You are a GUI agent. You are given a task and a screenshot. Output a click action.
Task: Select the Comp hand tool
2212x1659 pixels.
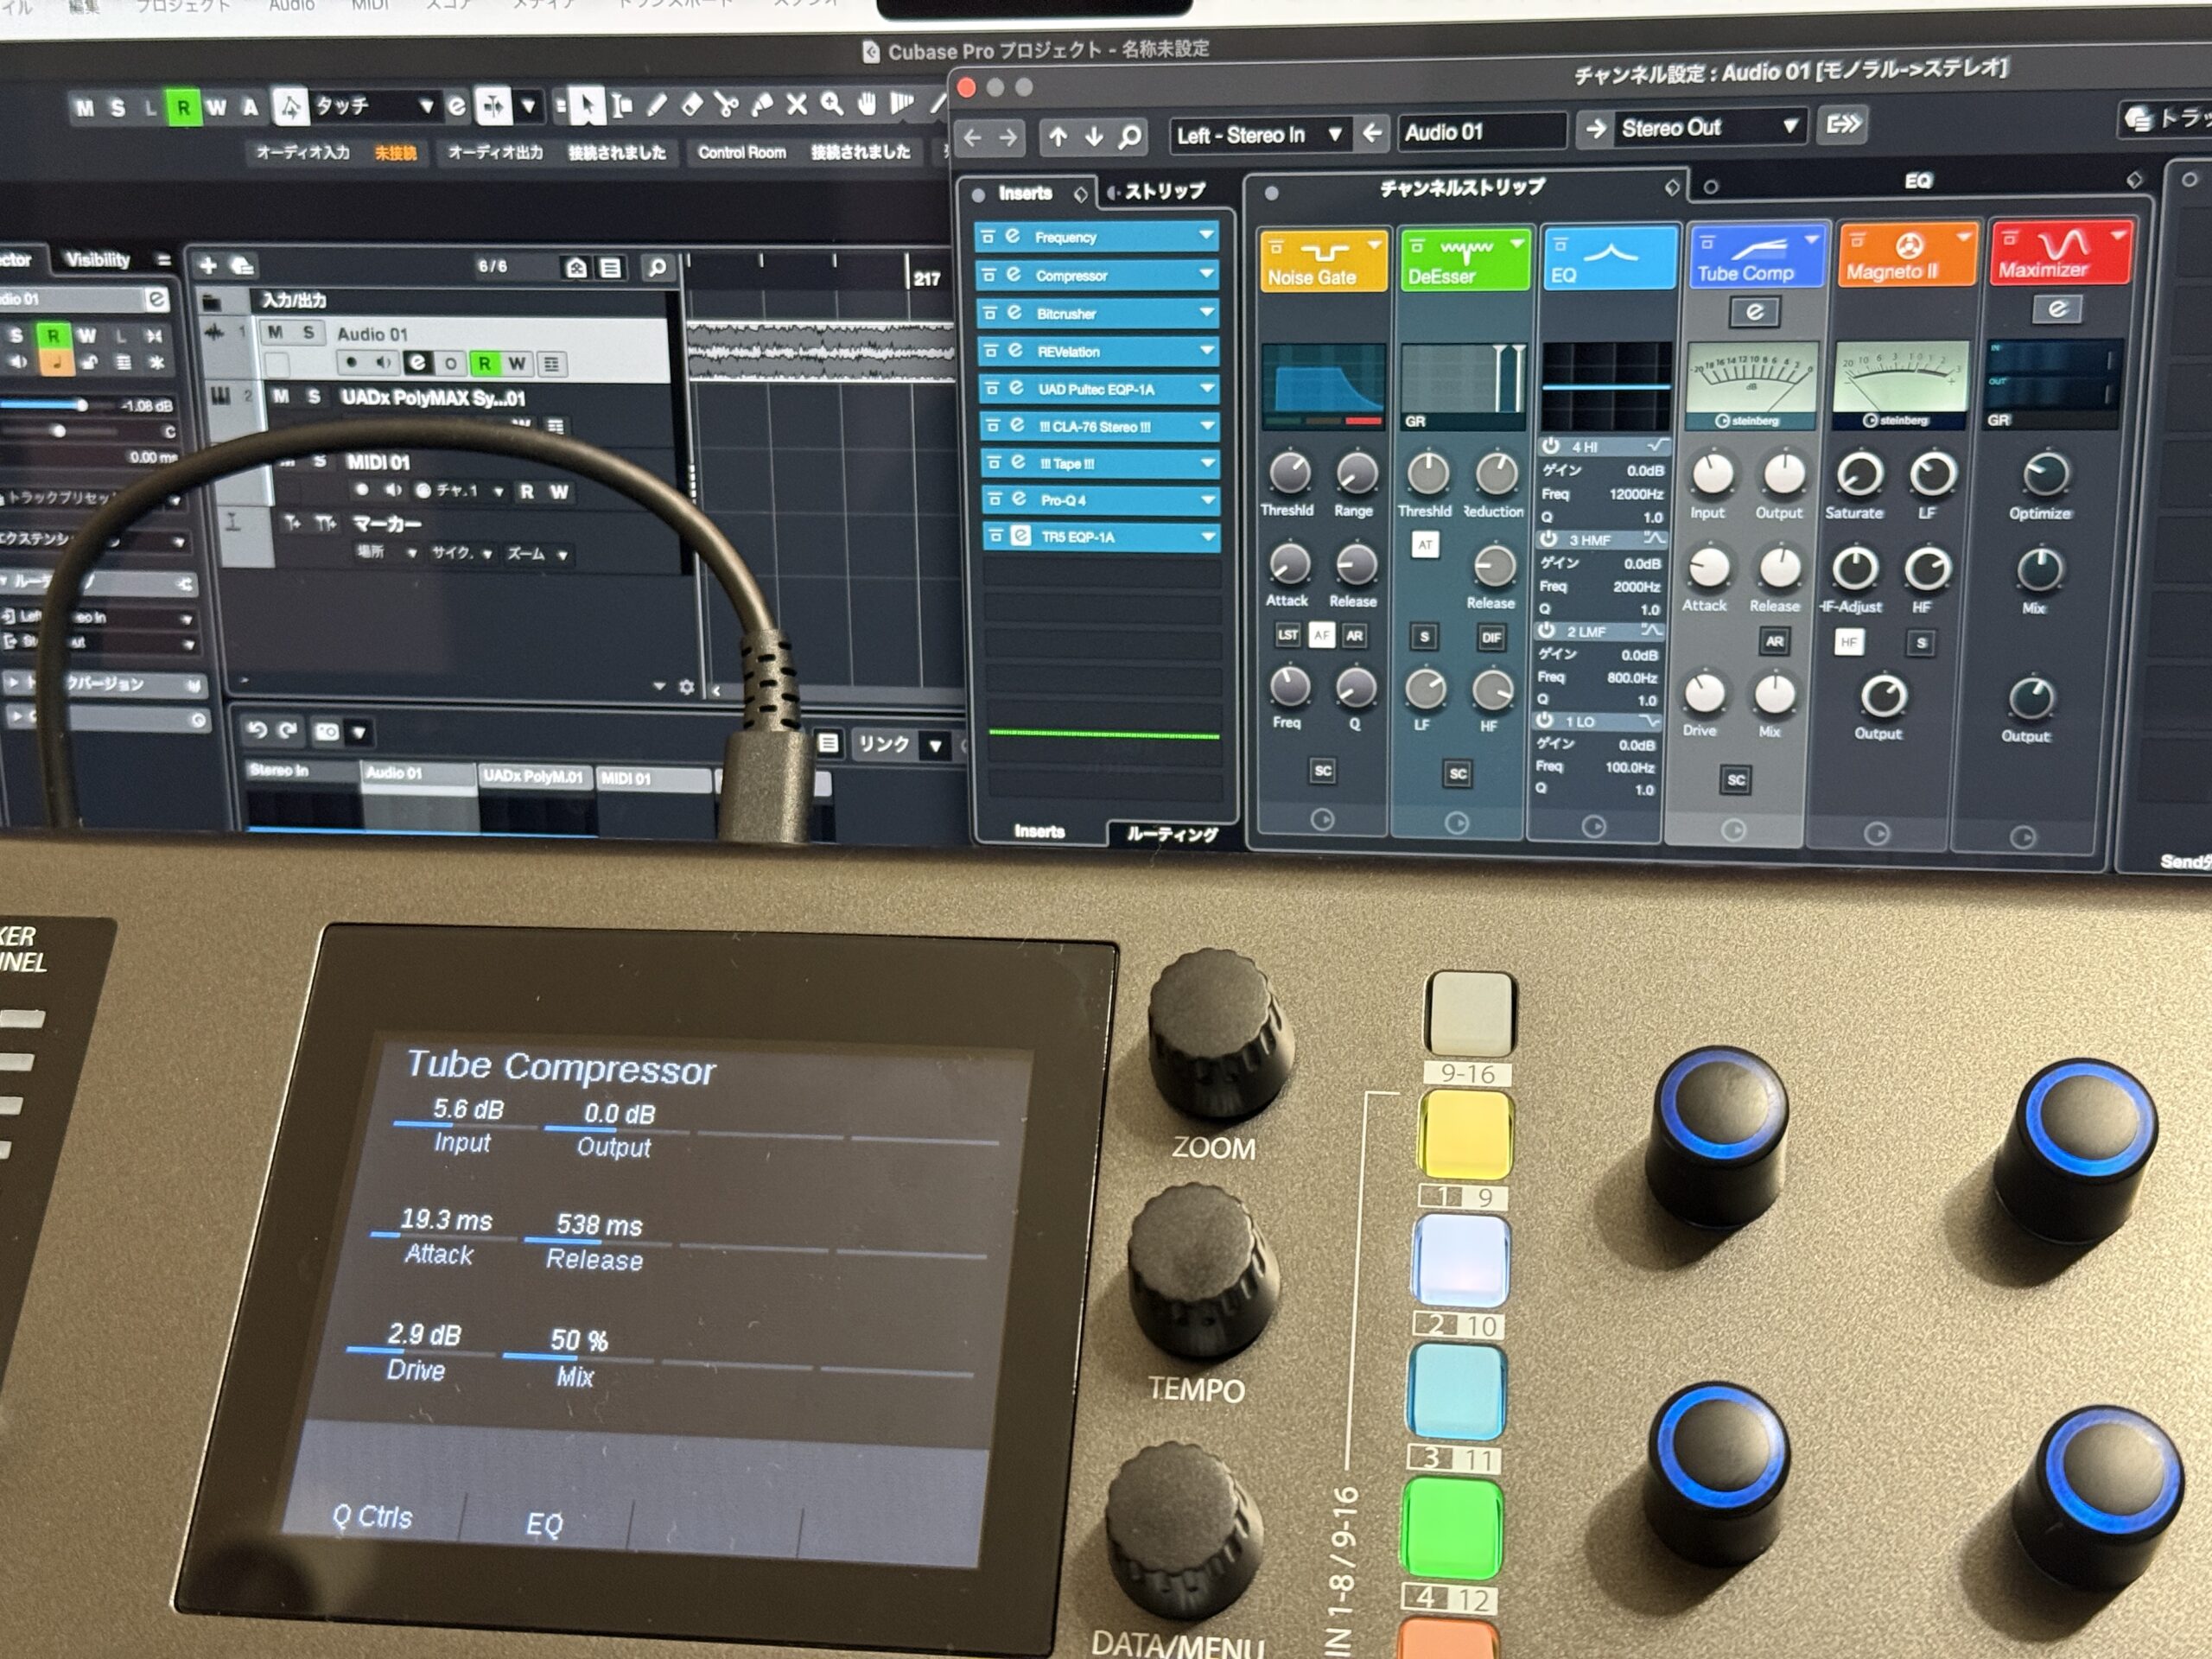[867, 103]
